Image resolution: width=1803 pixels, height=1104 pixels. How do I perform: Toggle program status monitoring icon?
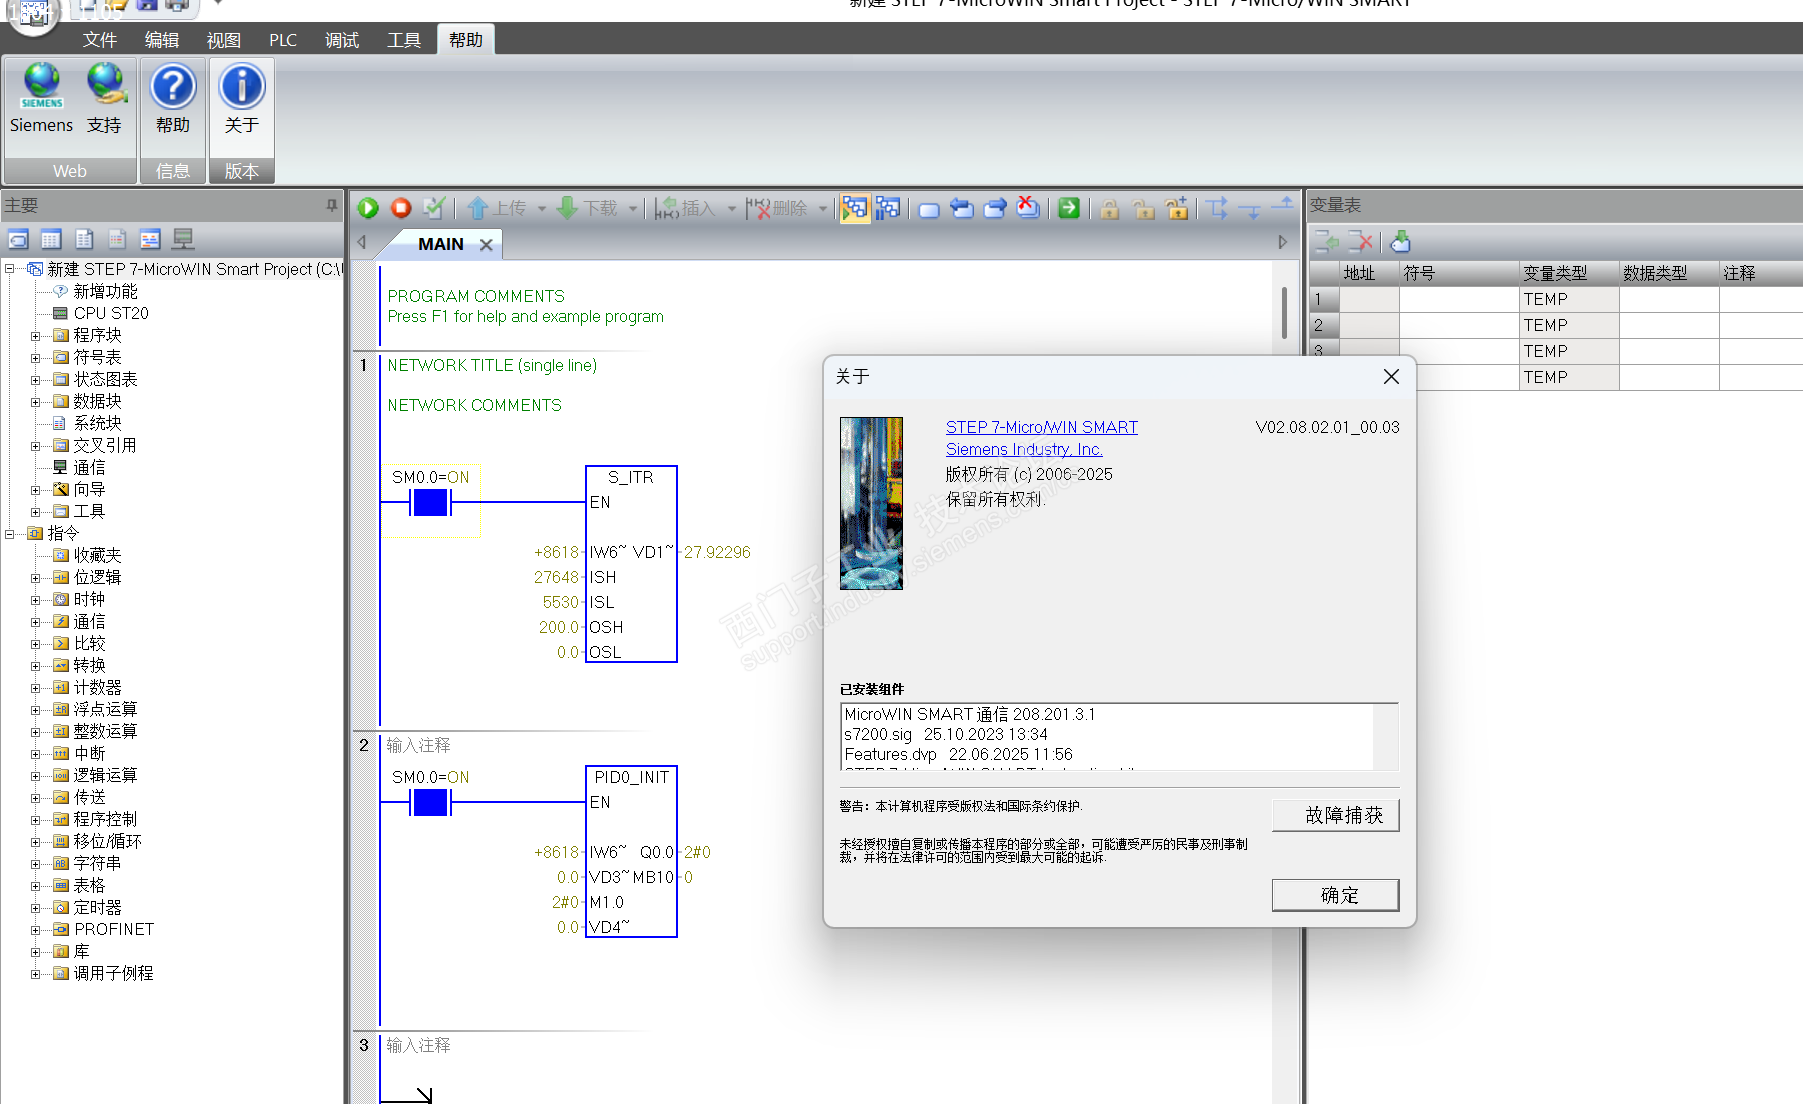coord(854,208)
